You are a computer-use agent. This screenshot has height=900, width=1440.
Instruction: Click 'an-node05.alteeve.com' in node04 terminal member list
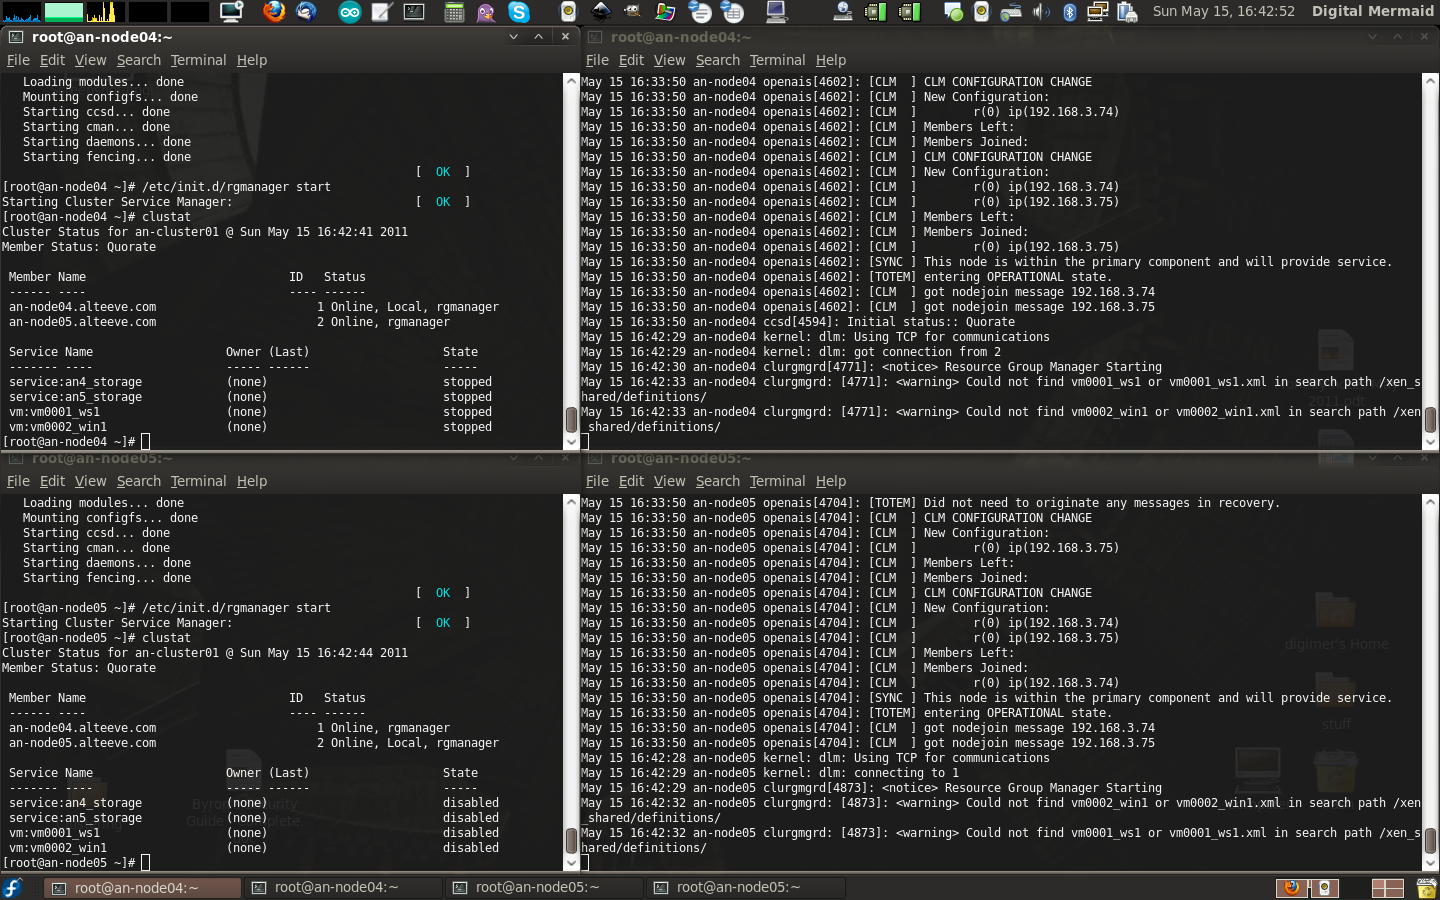coord(82,322)
